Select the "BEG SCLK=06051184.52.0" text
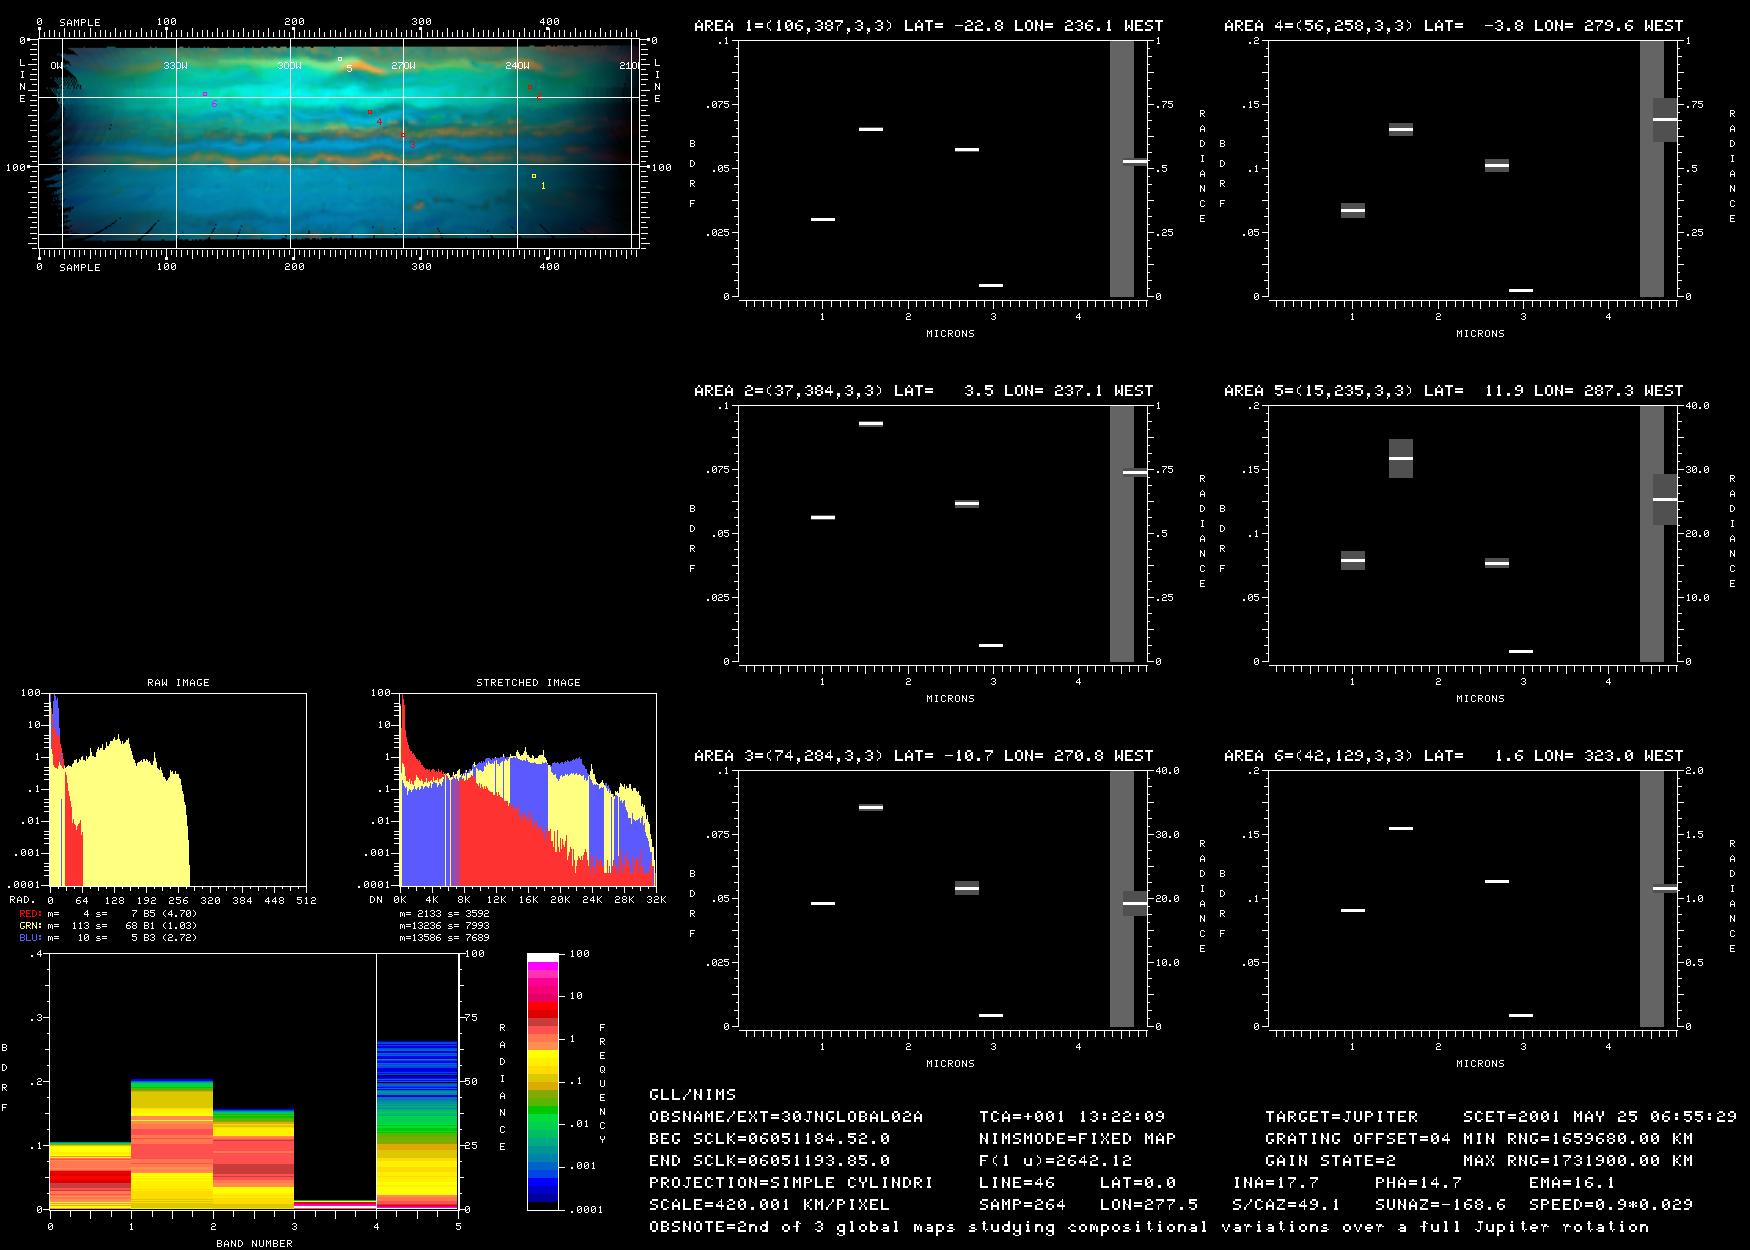Image resolution: width=1750 pixels, height=1250 pixels. [769, 1139]
